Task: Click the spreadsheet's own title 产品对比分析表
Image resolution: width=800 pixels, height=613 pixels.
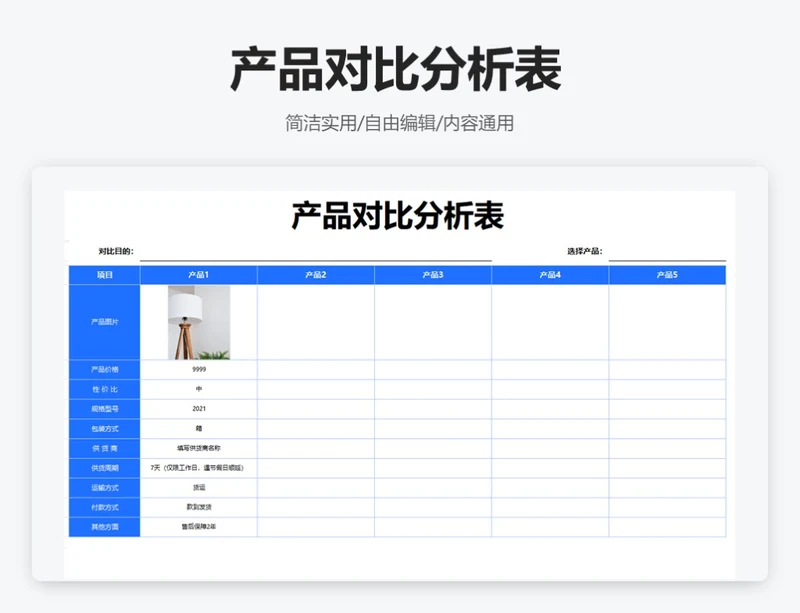Action: [397, 215]
